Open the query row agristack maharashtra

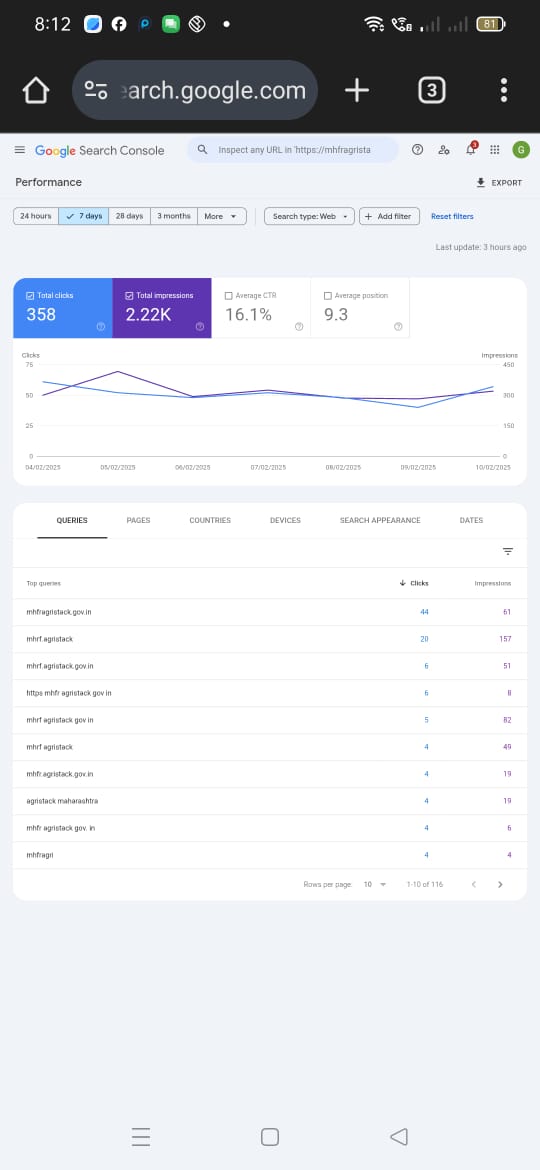tap(270, 801)
